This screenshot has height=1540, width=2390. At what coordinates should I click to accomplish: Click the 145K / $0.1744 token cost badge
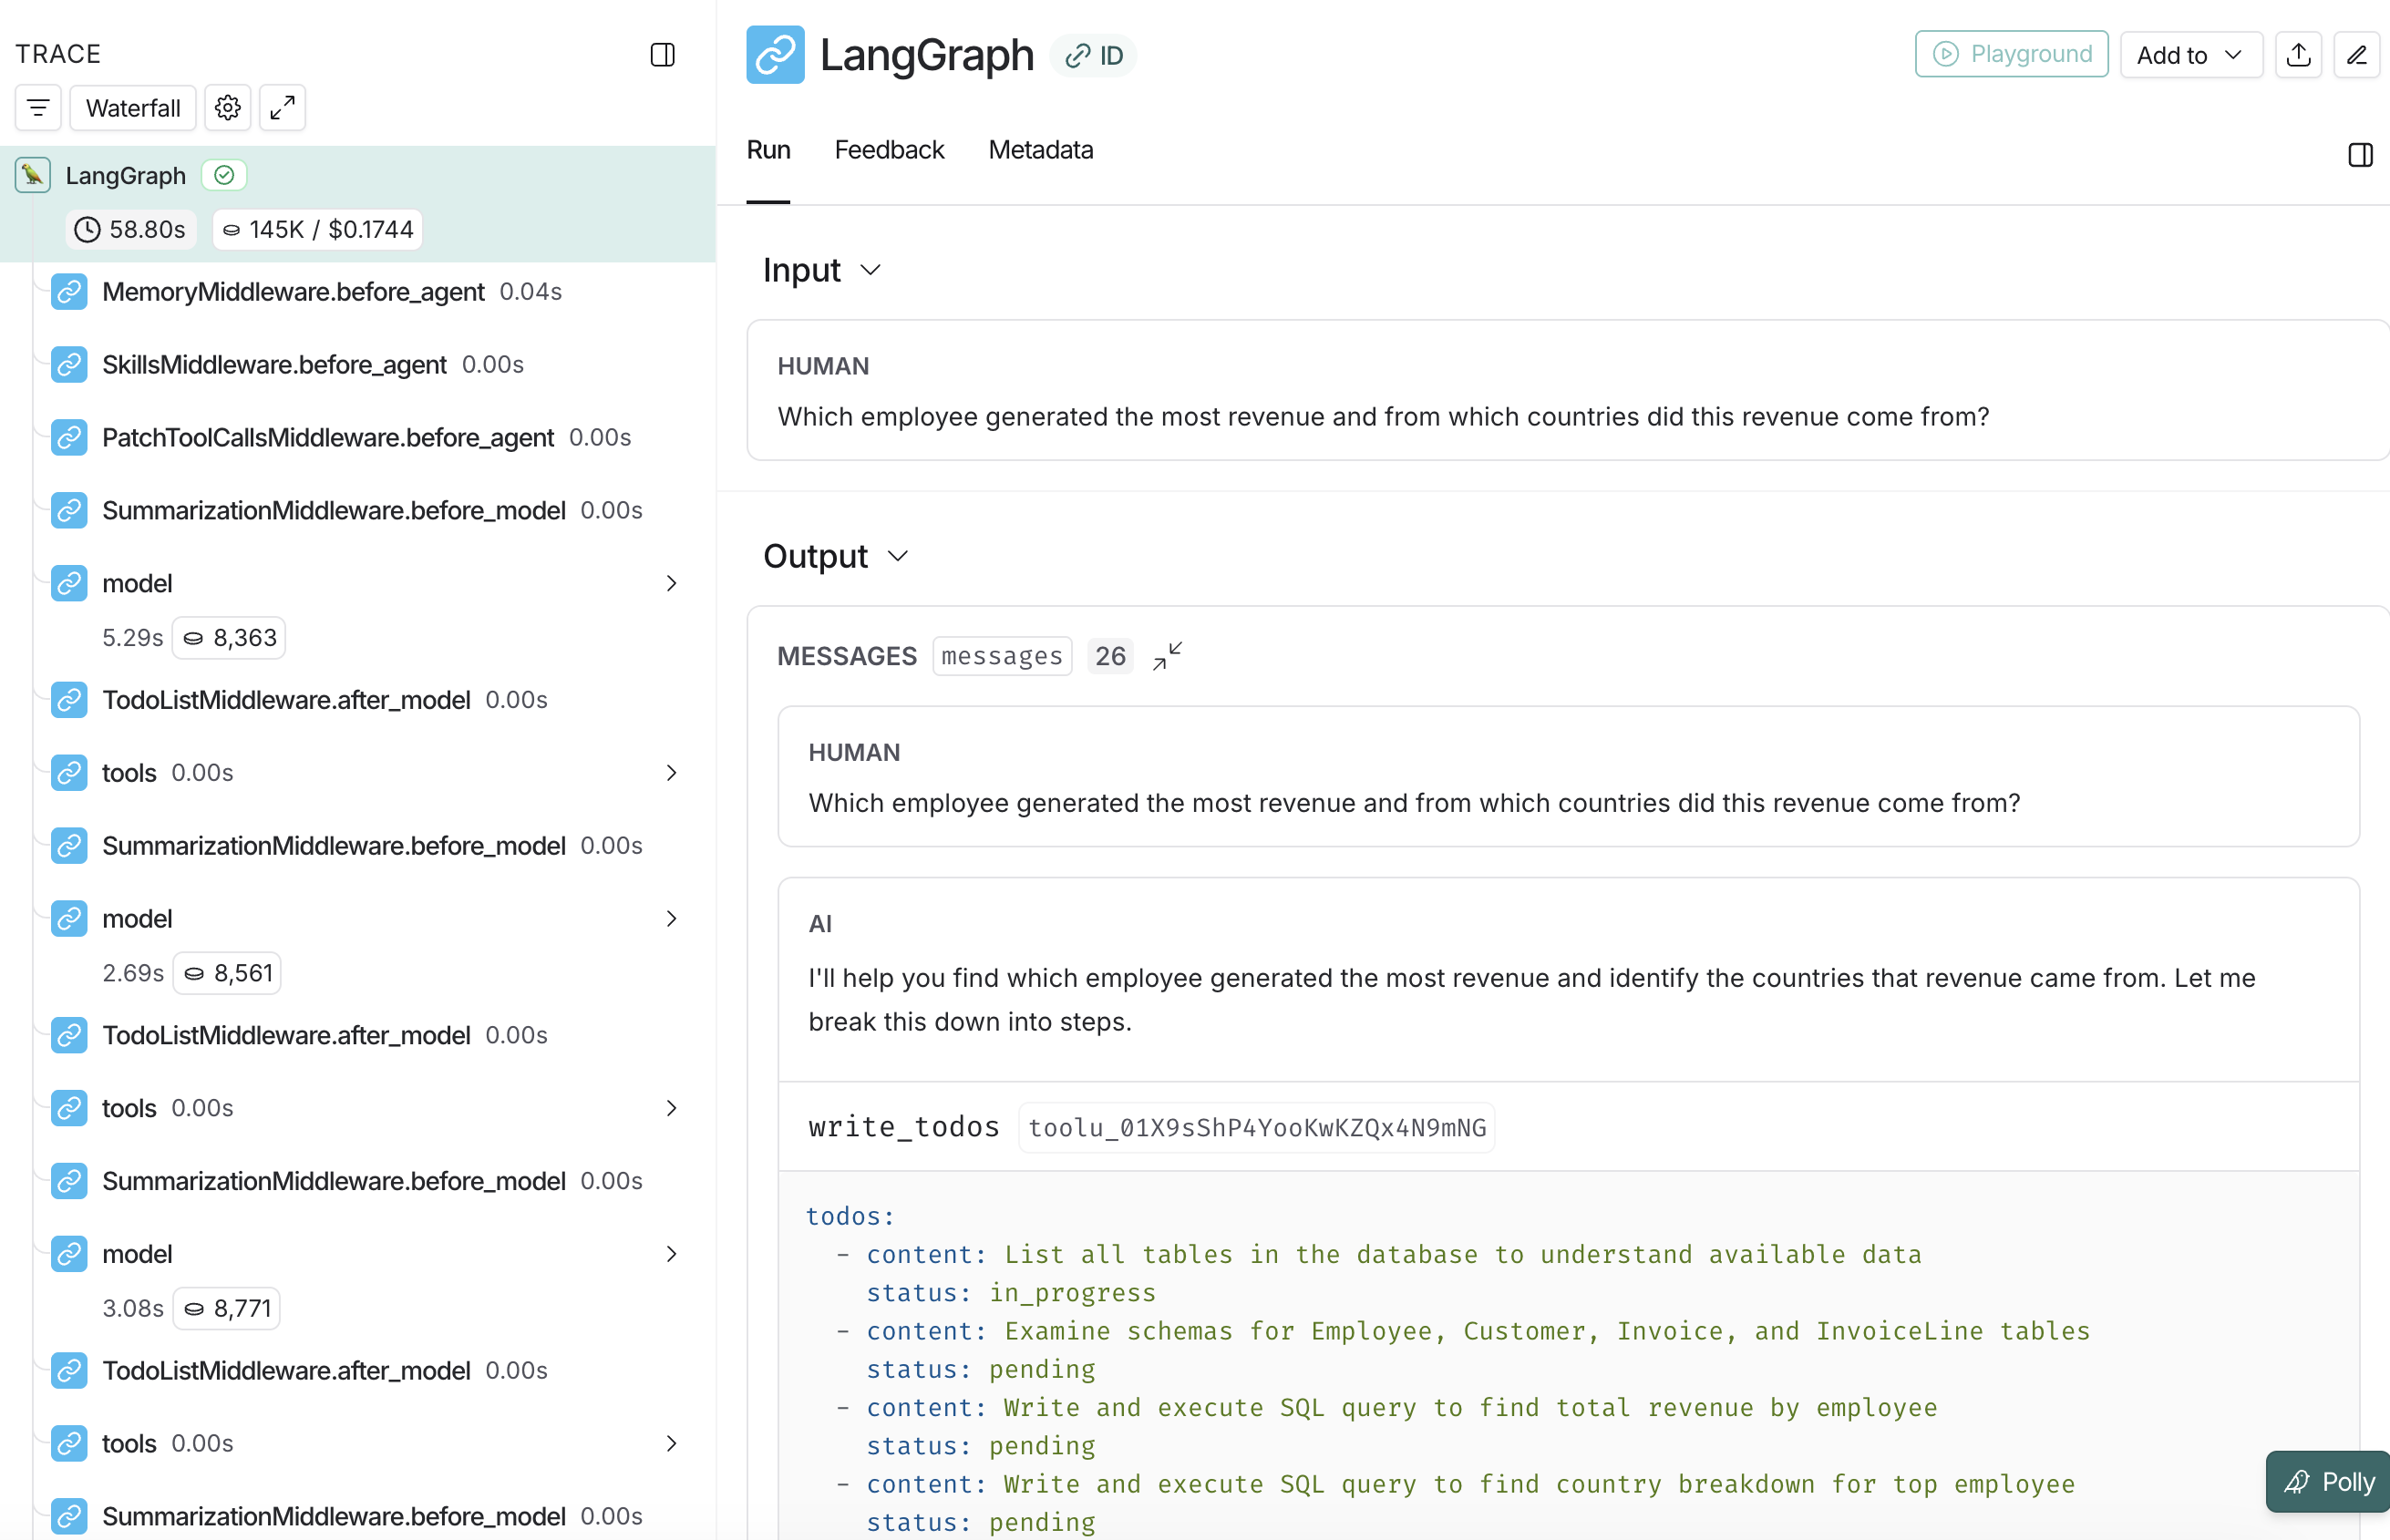click(x=318, y=229)
